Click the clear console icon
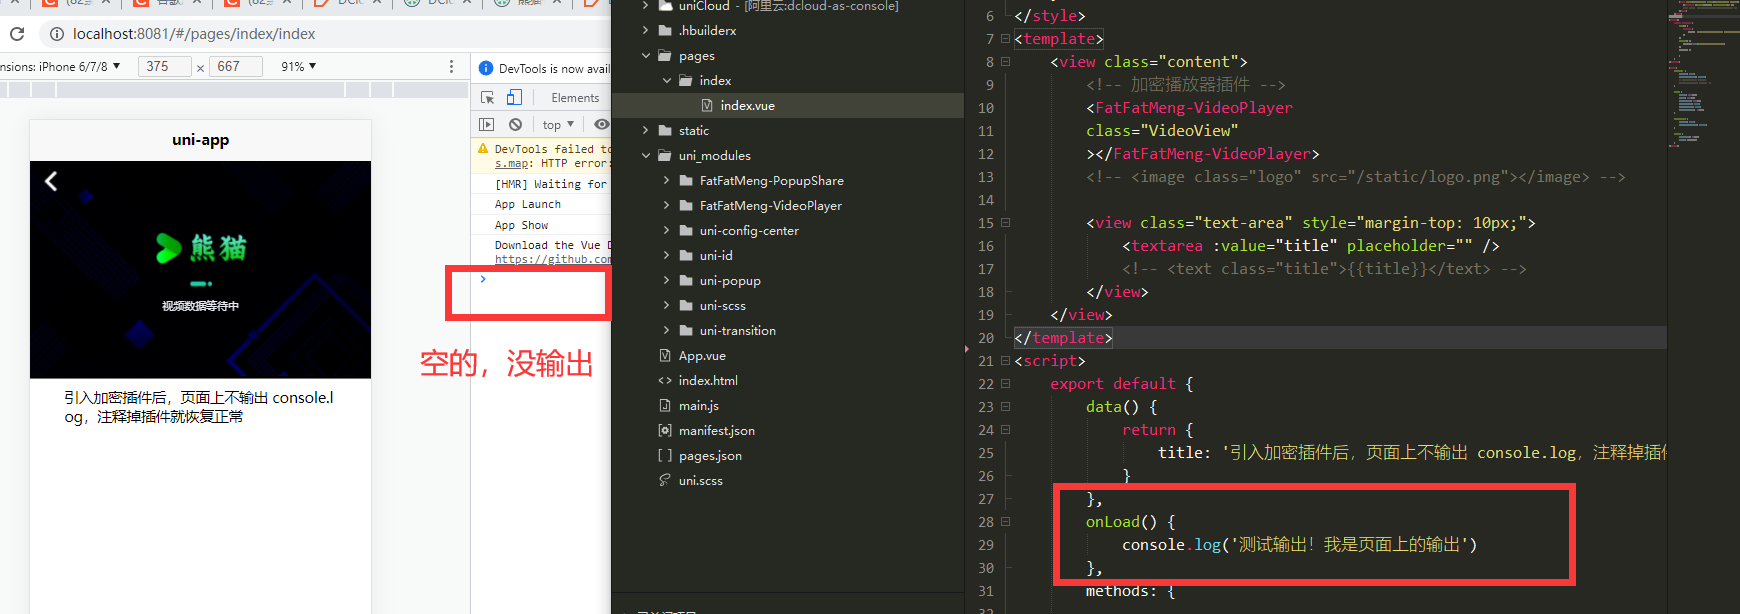This screenshot has width=1740, height=614. [x=515, y=124]
